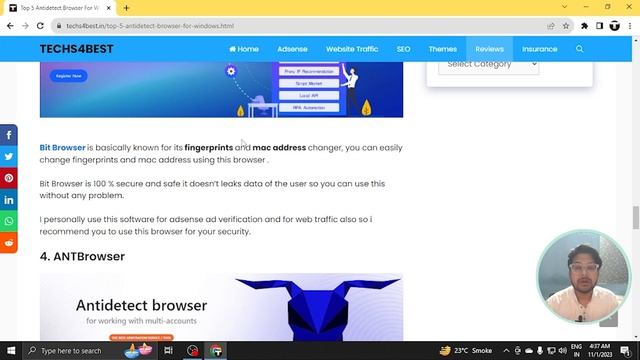Image resolution: width=640 pixels, height=360 pixels.
Task: Click the TECHS4BEST site logo
Action: tap(76, 49)
